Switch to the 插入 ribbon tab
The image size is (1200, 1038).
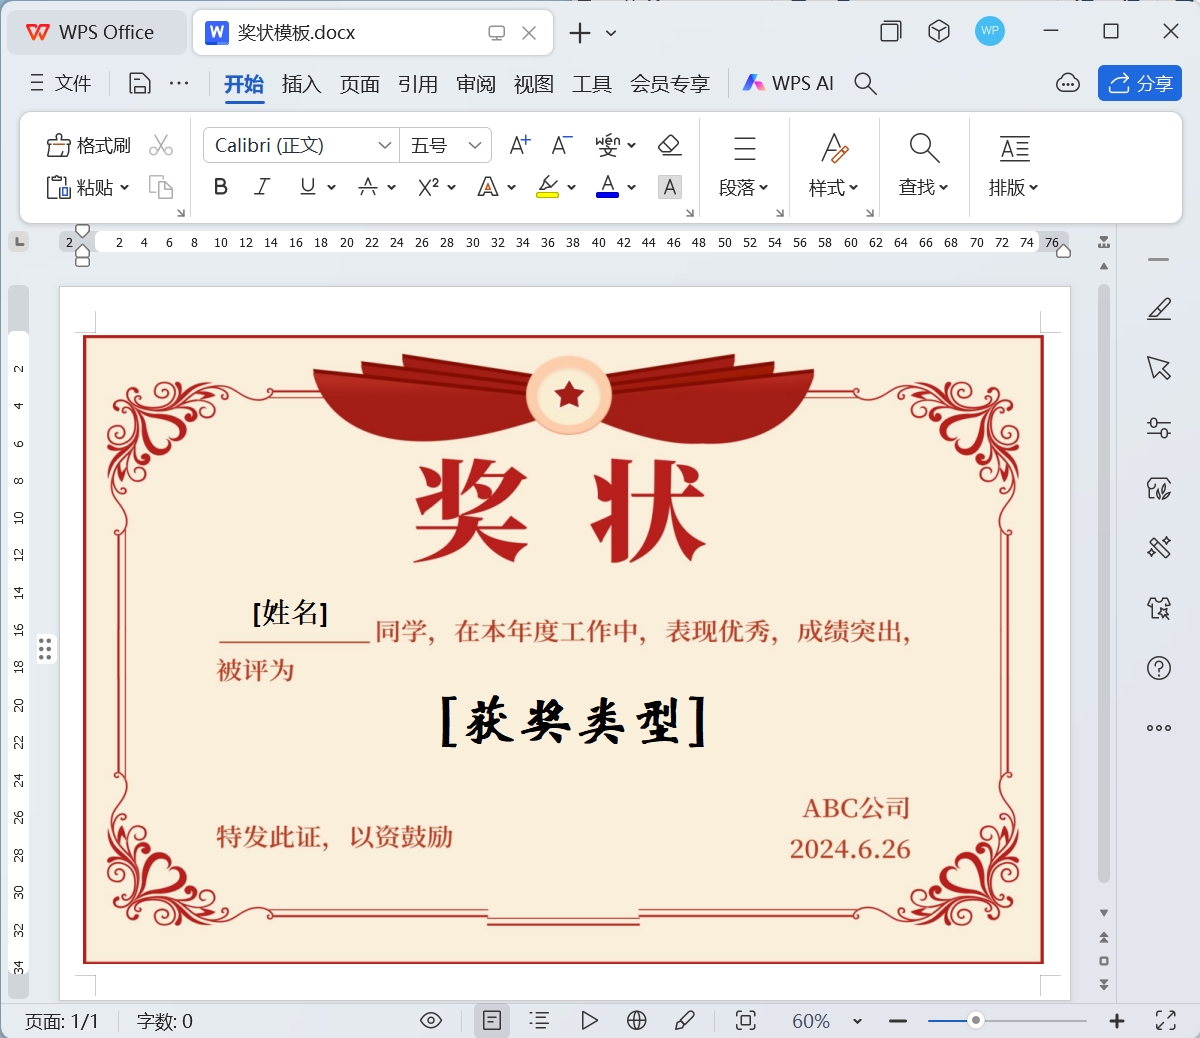click(x=301, y=84)
